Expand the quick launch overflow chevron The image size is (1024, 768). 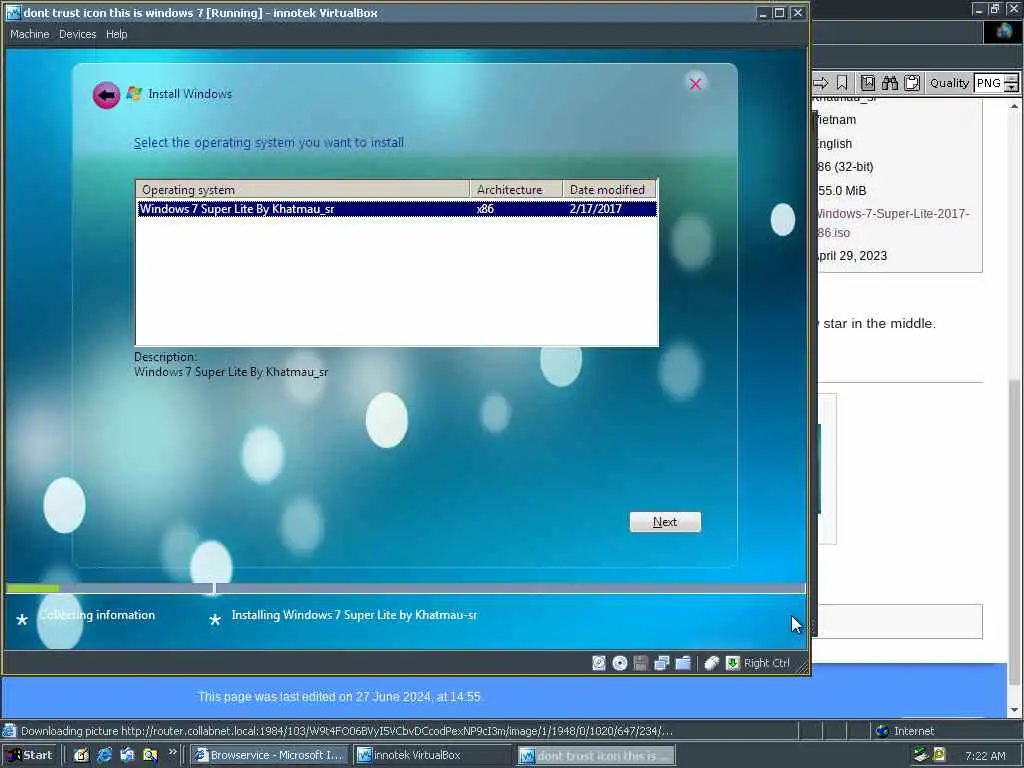click(172, 752)
